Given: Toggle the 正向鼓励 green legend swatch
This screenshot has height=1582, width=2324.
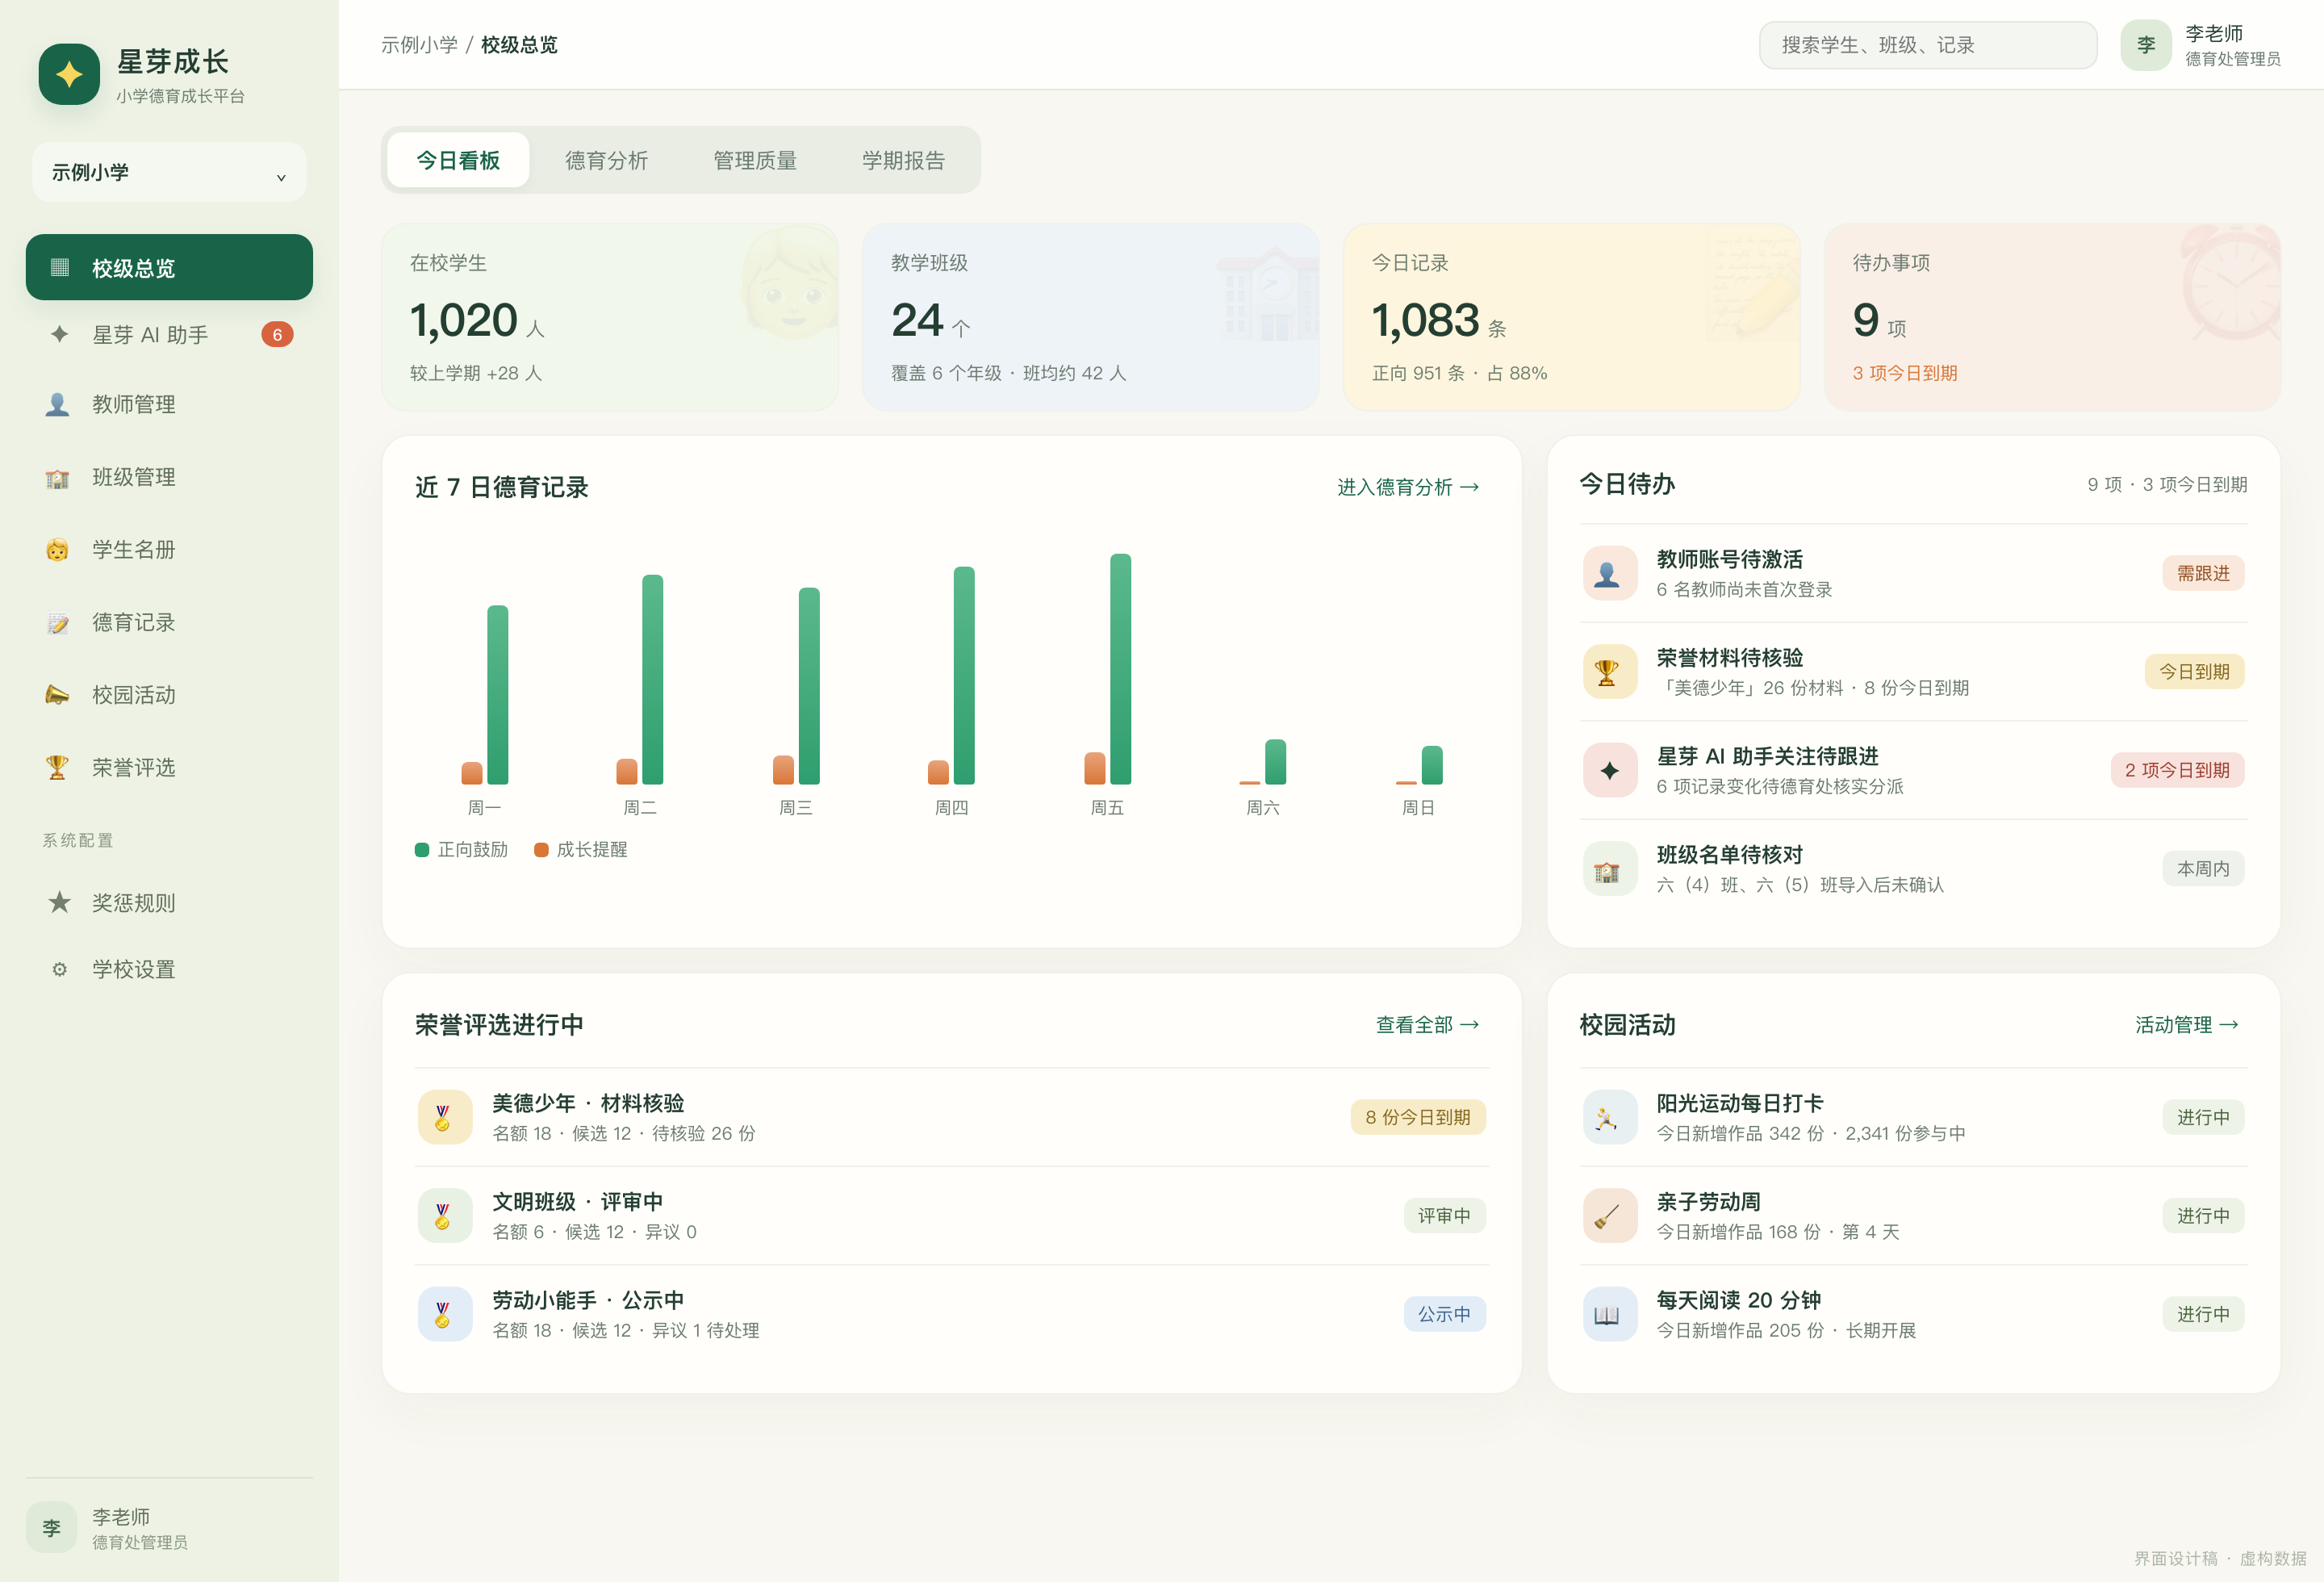Looking at the screenshot, I should (x=422, y=850).
